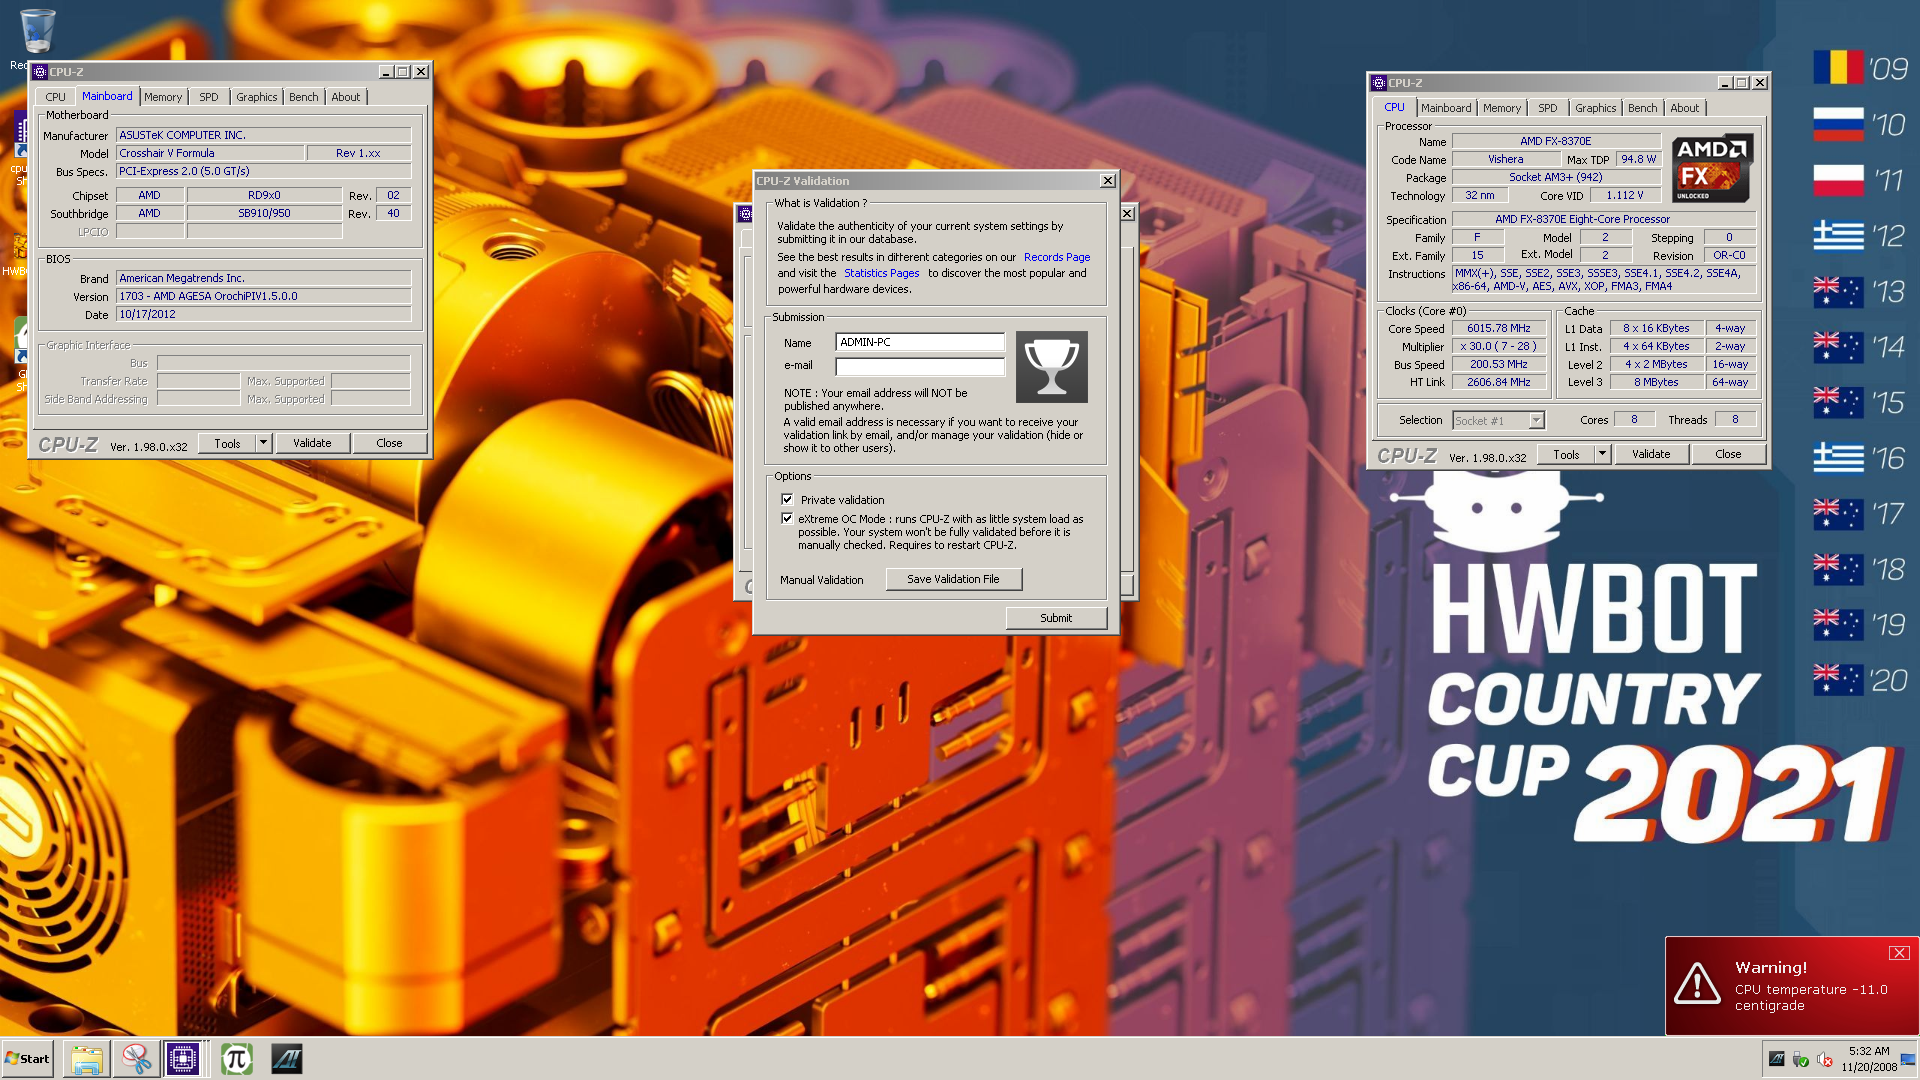Switch to CPU tab in left CPU-Z window

(x=56, y=97)
